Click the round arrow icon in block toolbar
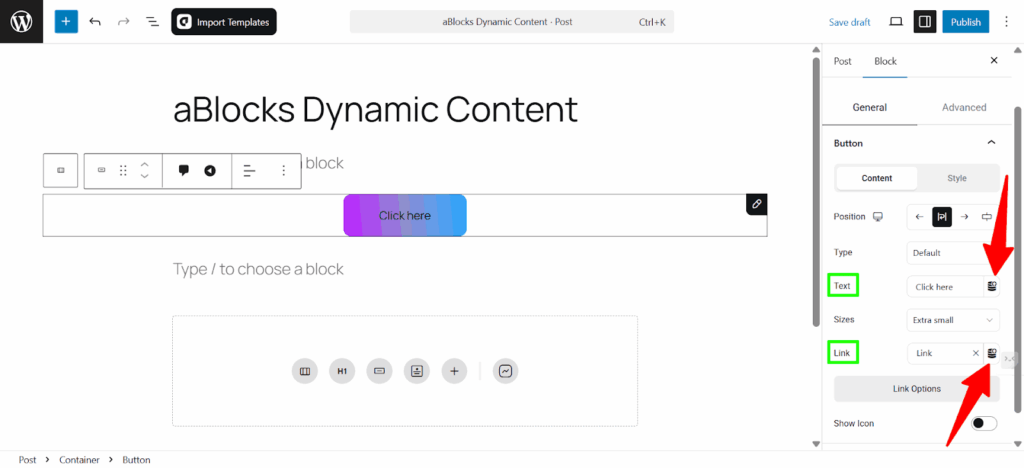Image resolution: width=1024 pixels, height=468 pixels. click(210, 171)
